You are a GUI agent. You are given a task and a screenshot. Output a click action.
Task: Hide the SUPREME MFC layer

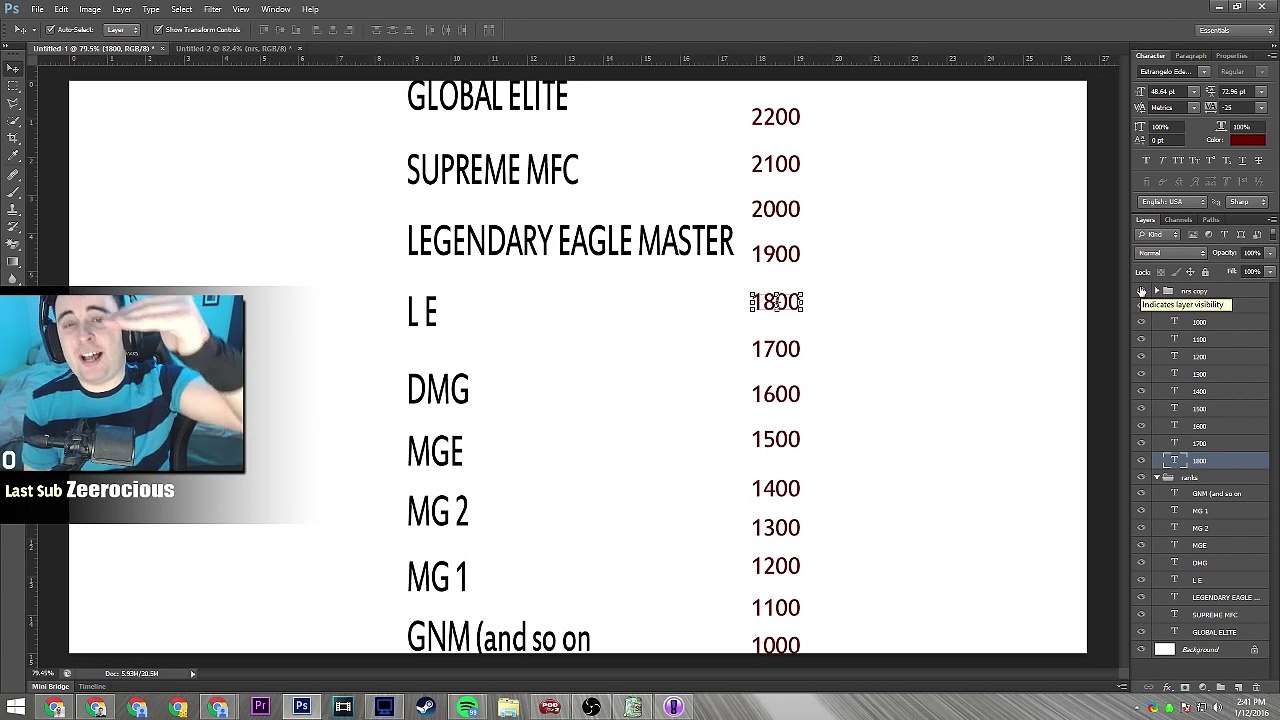(1141, 615)
